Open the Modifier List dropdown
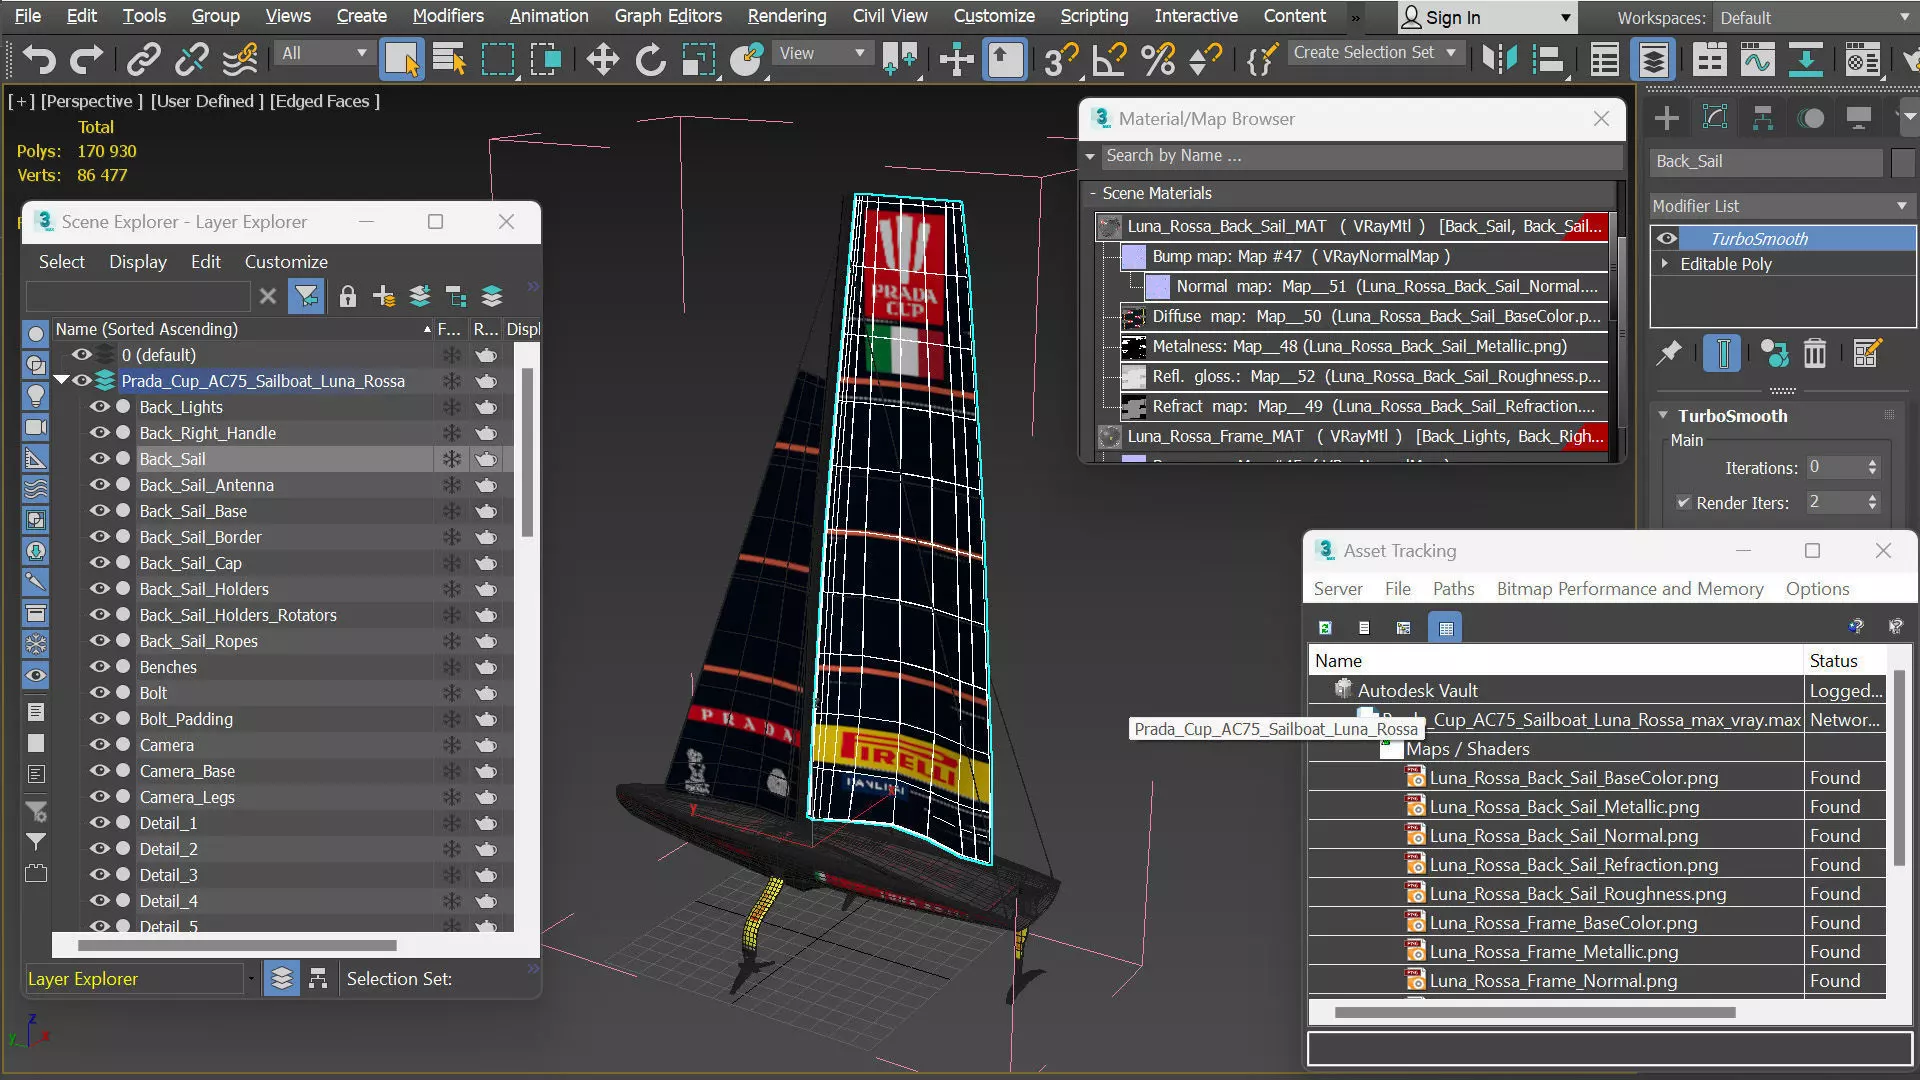 coord(1780,206)
